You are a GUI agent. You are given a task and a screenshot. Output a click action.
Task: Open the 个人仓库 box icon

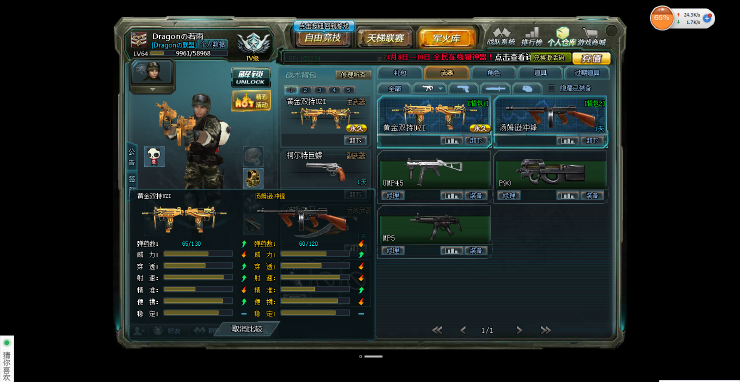click(x=562, y=36)
